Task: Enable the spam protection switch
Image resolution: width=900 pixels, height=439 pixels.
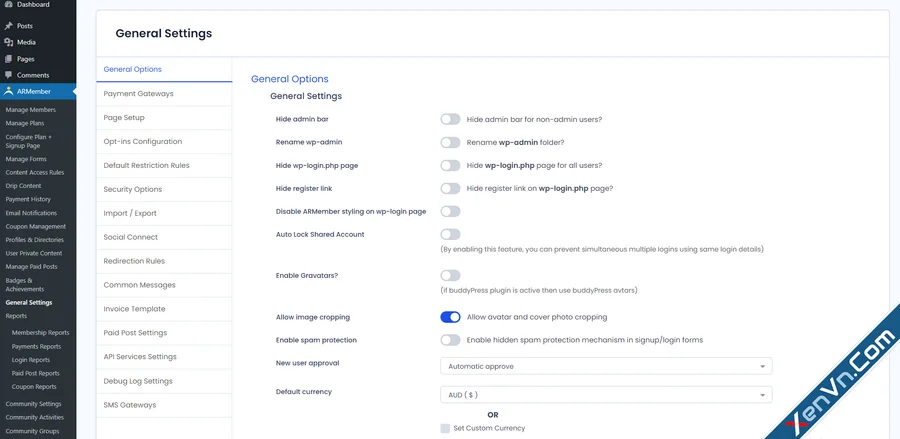Action: point(451,340)
